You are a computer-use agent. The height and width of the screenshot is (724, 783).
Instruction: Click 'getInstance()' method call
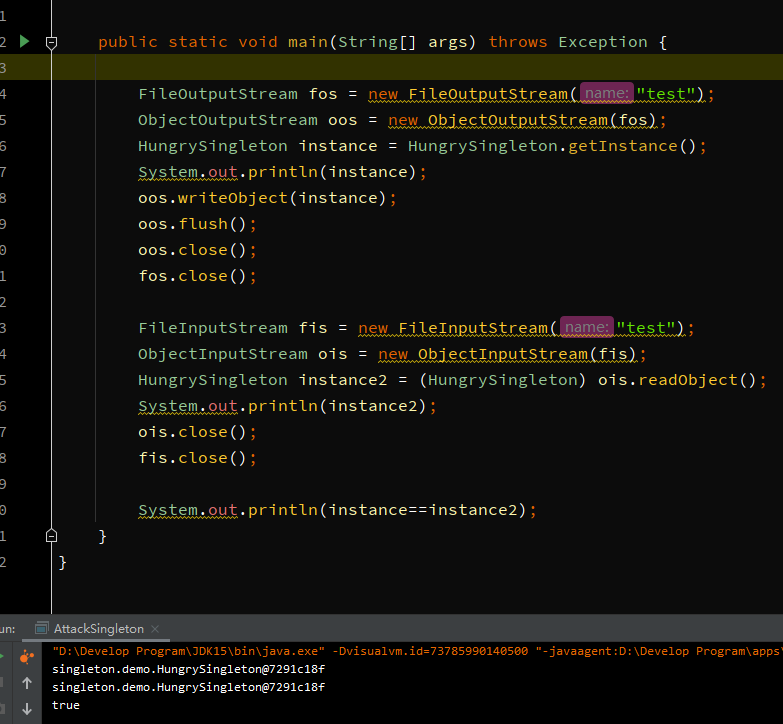click(632, 146)
